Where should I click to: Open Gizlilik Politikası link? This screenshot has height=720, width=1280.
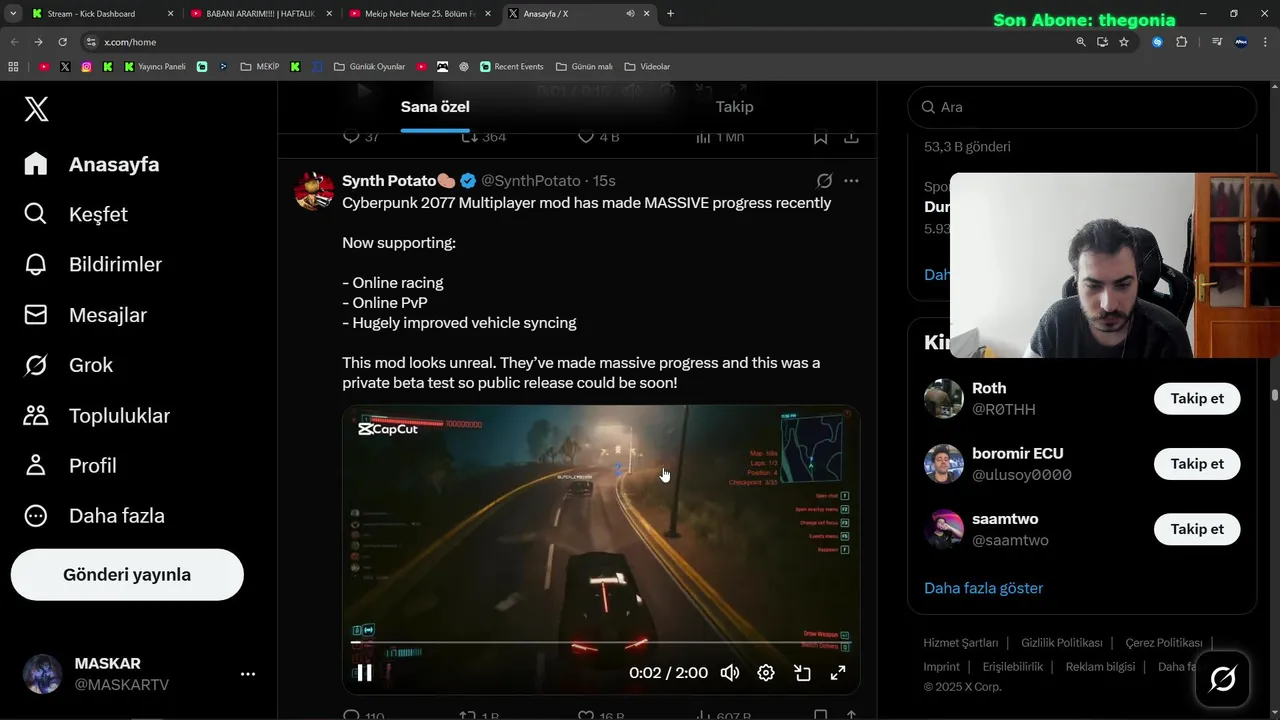coord(1061,643)
